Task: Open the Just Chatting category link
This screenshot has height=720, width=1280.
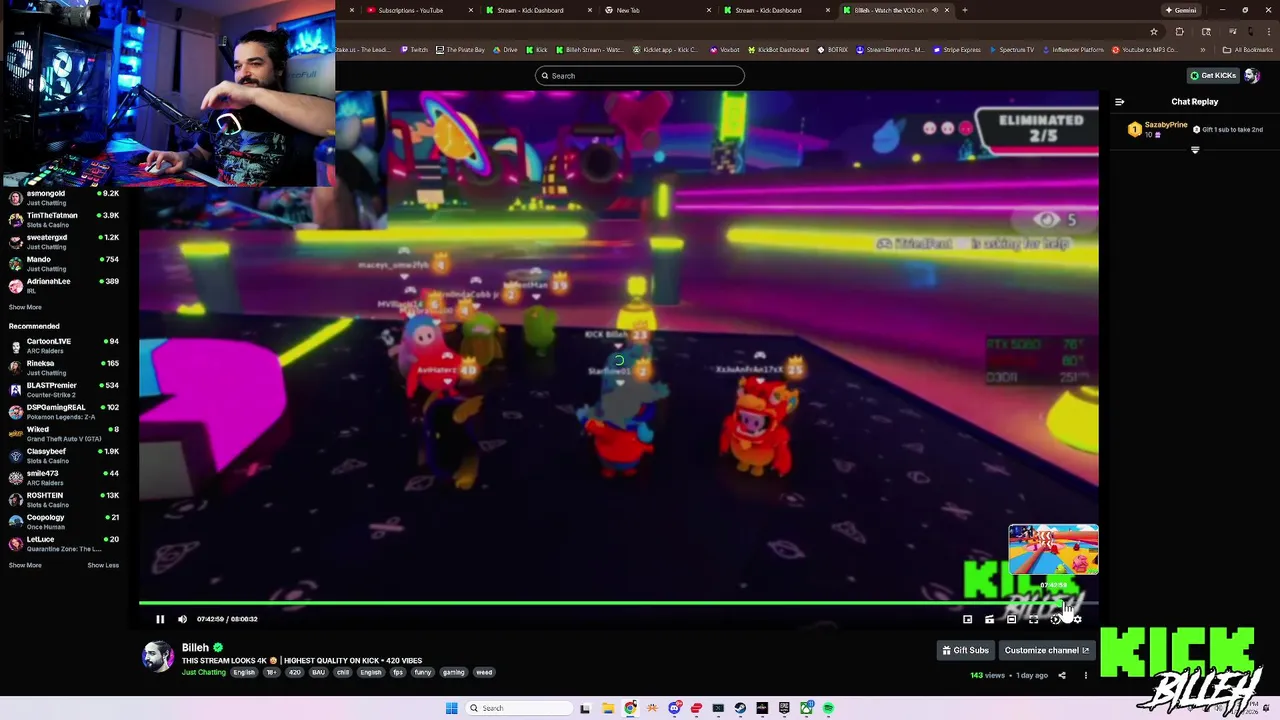Action: tap(204, 672)
